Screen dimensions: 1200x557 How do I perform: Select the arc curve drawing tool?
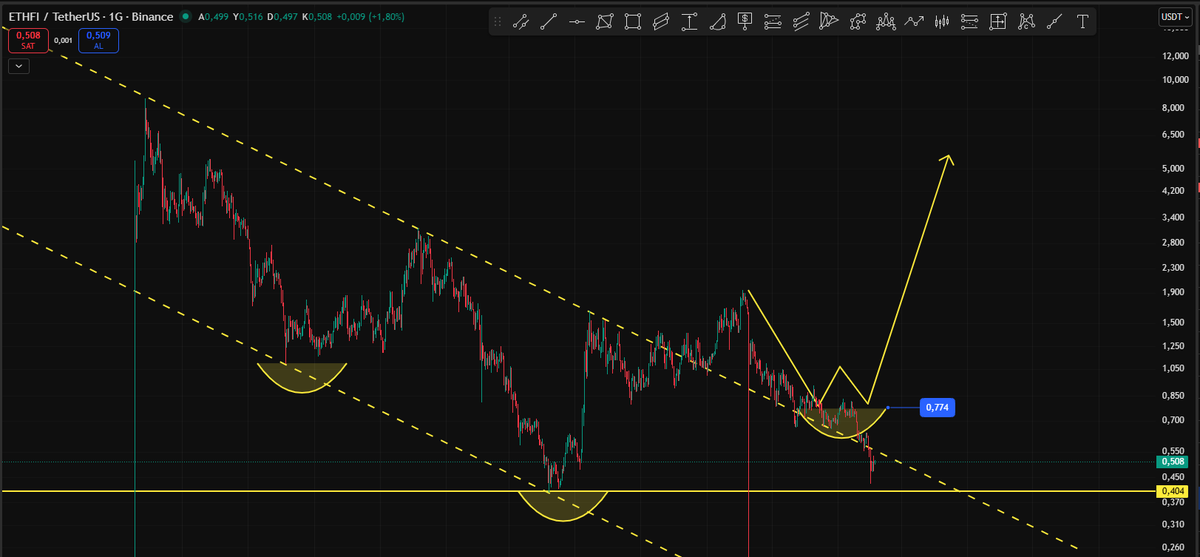(717, 21)
